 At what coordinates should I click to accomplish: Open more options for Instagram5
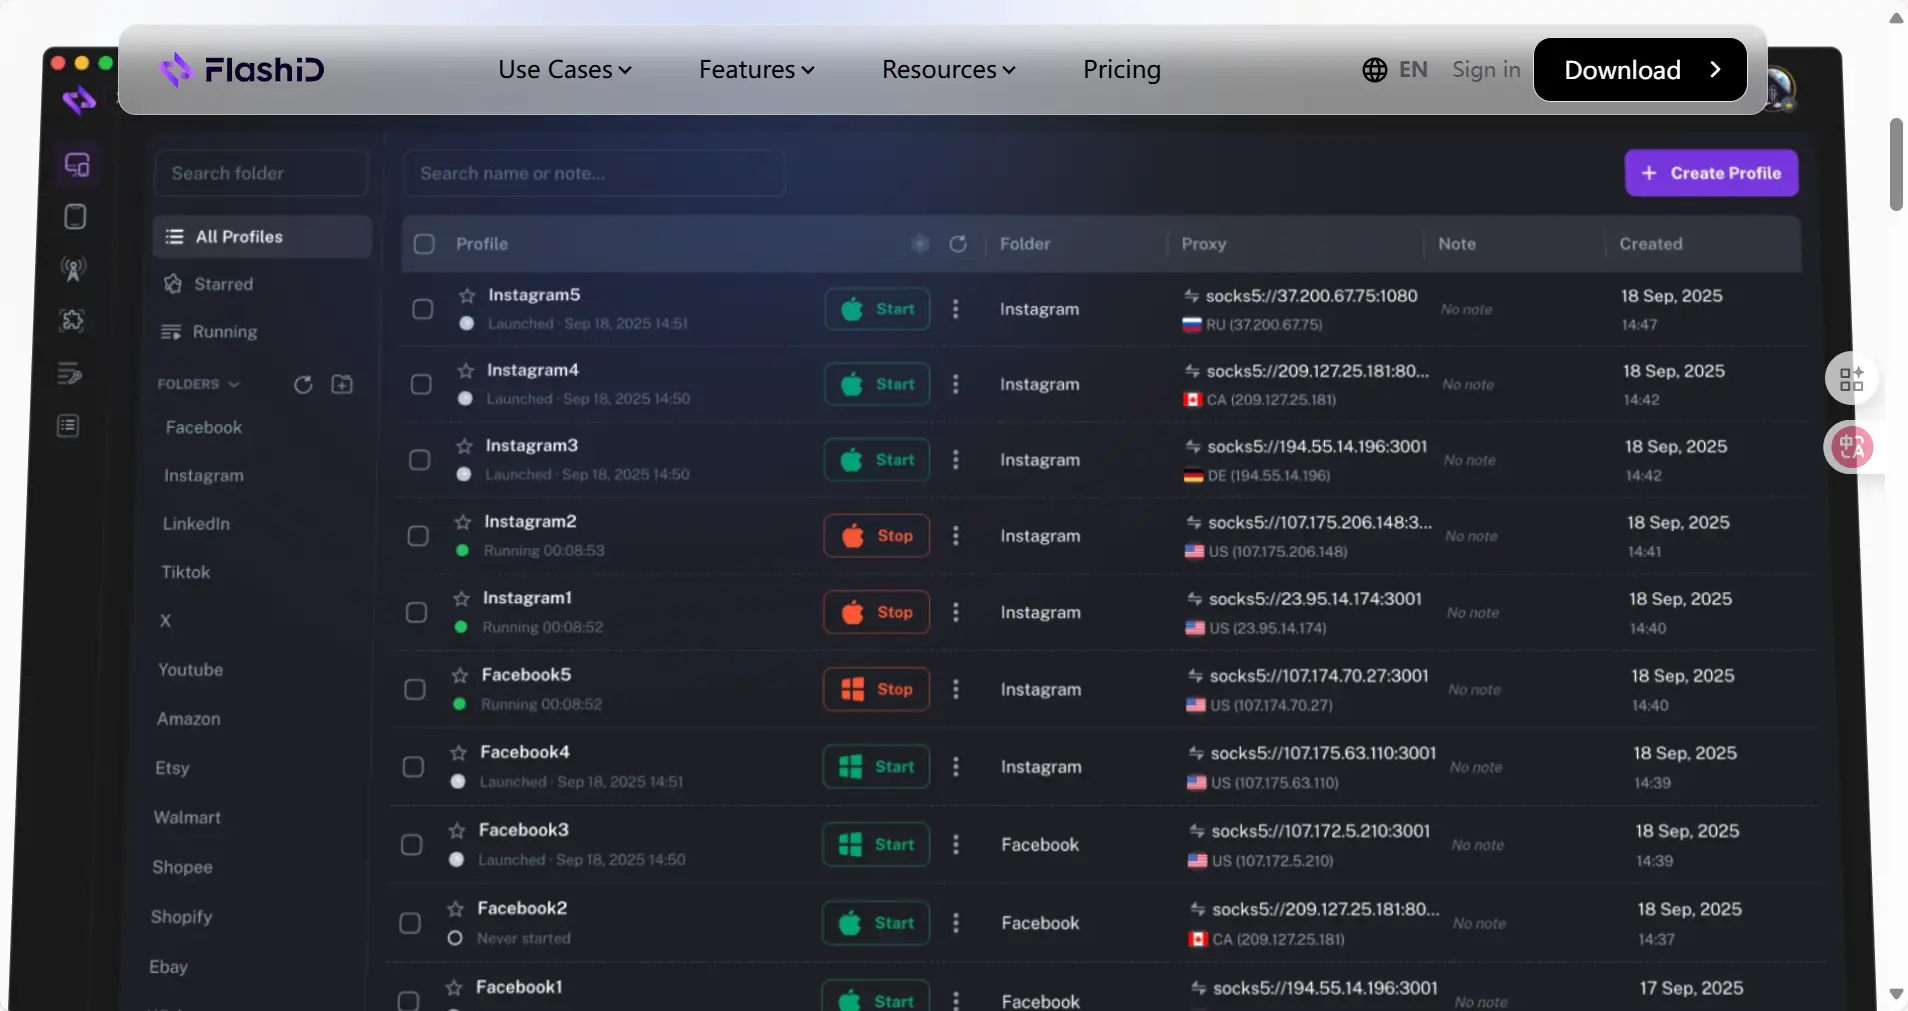(956, 309)
